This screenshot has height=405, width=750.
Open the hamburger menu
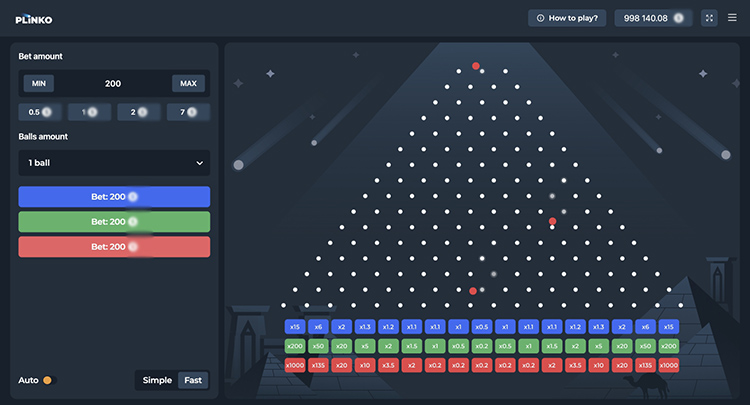tap(732, 18)
